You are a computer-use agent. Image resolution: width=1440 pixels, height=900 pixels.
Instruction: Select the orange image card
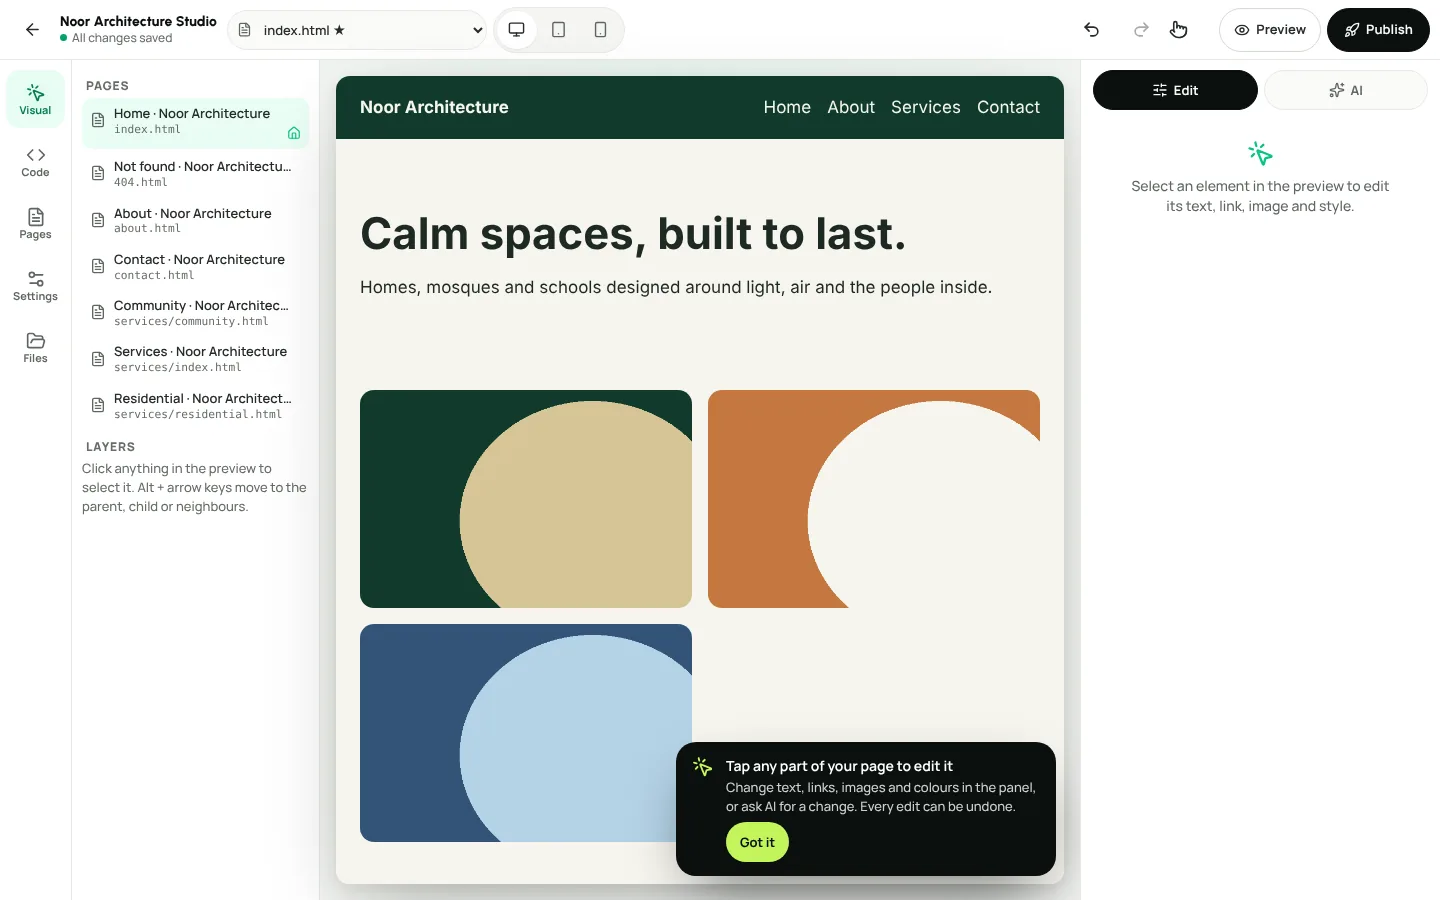874,499
